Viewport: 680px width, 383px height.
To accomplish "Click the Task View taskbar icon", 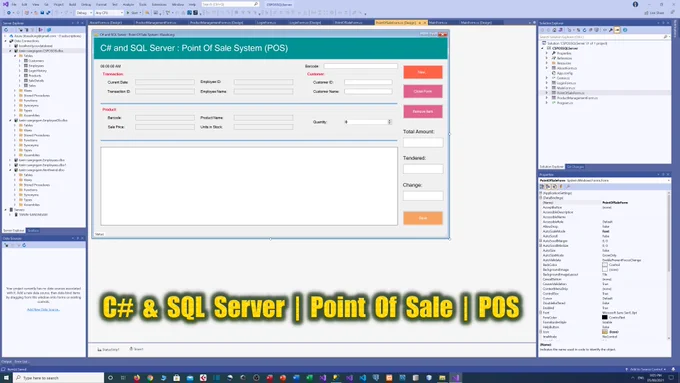I will [x=123, y=378].
